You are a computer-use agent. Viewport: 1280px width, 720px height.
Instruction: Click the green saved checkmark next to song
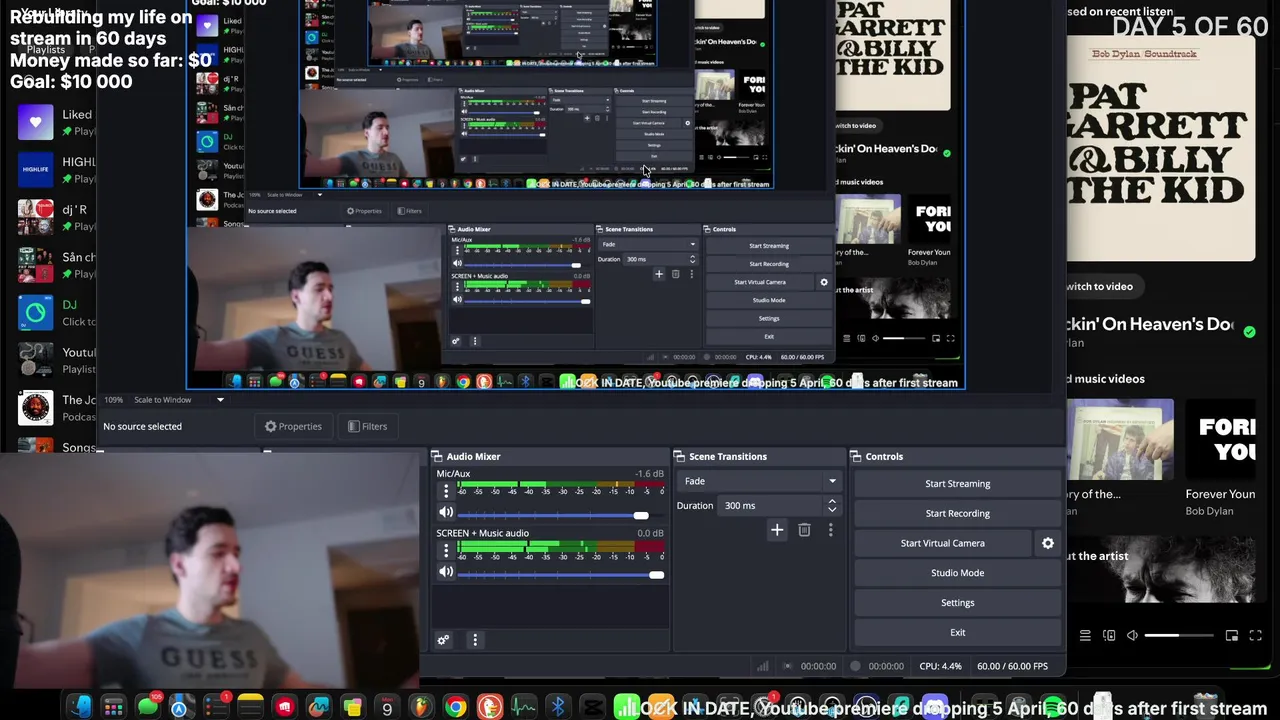tap(1249, 331)
